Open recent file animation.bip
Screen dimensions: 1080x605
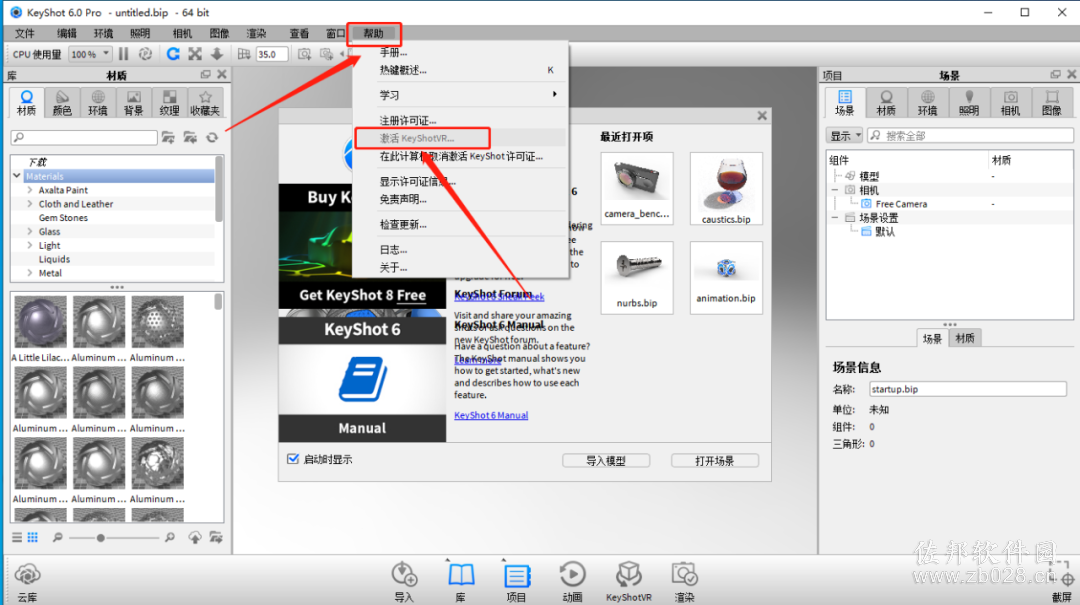click(726, 277)
